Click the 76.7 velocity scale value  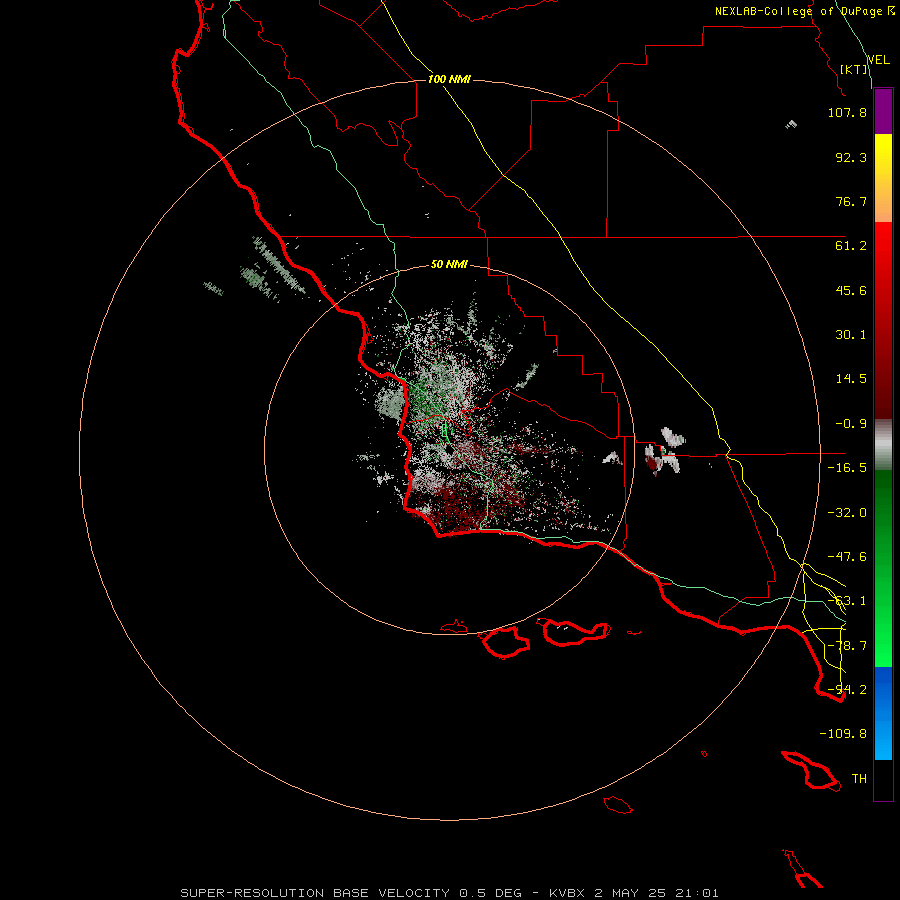click(851, 201)
